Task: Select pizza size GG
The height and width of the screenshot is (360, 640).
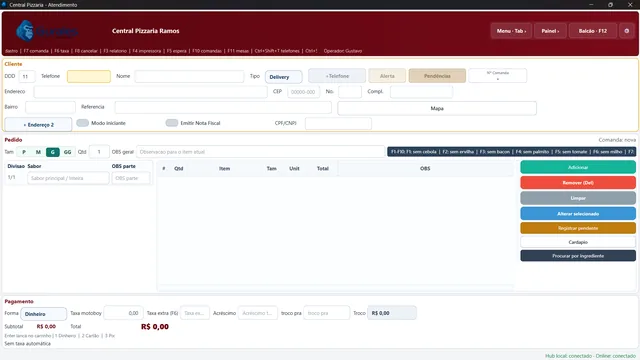Action: tap(67, 152)
